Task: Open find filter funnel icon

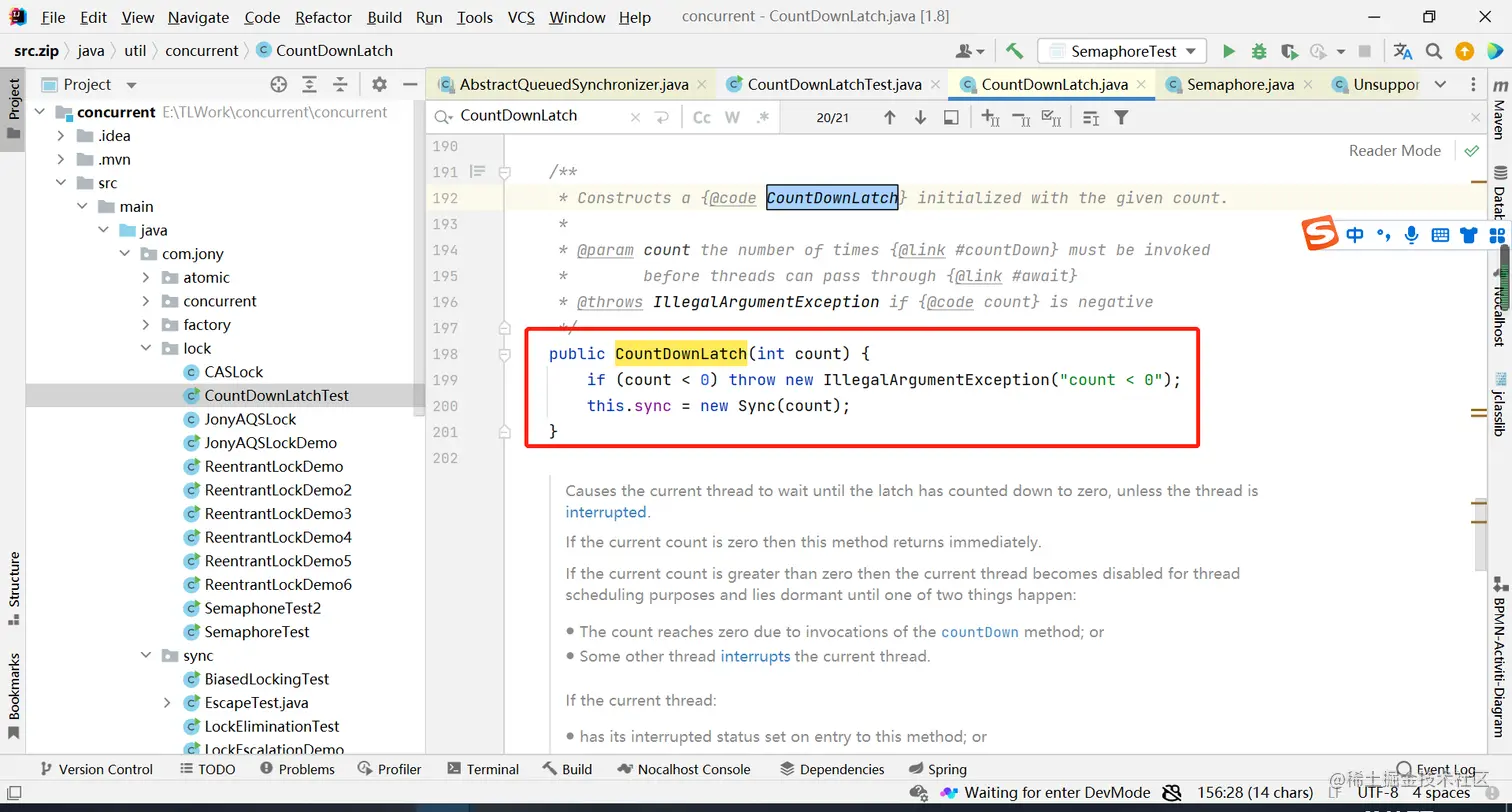Action: (x=1121, y=118)
